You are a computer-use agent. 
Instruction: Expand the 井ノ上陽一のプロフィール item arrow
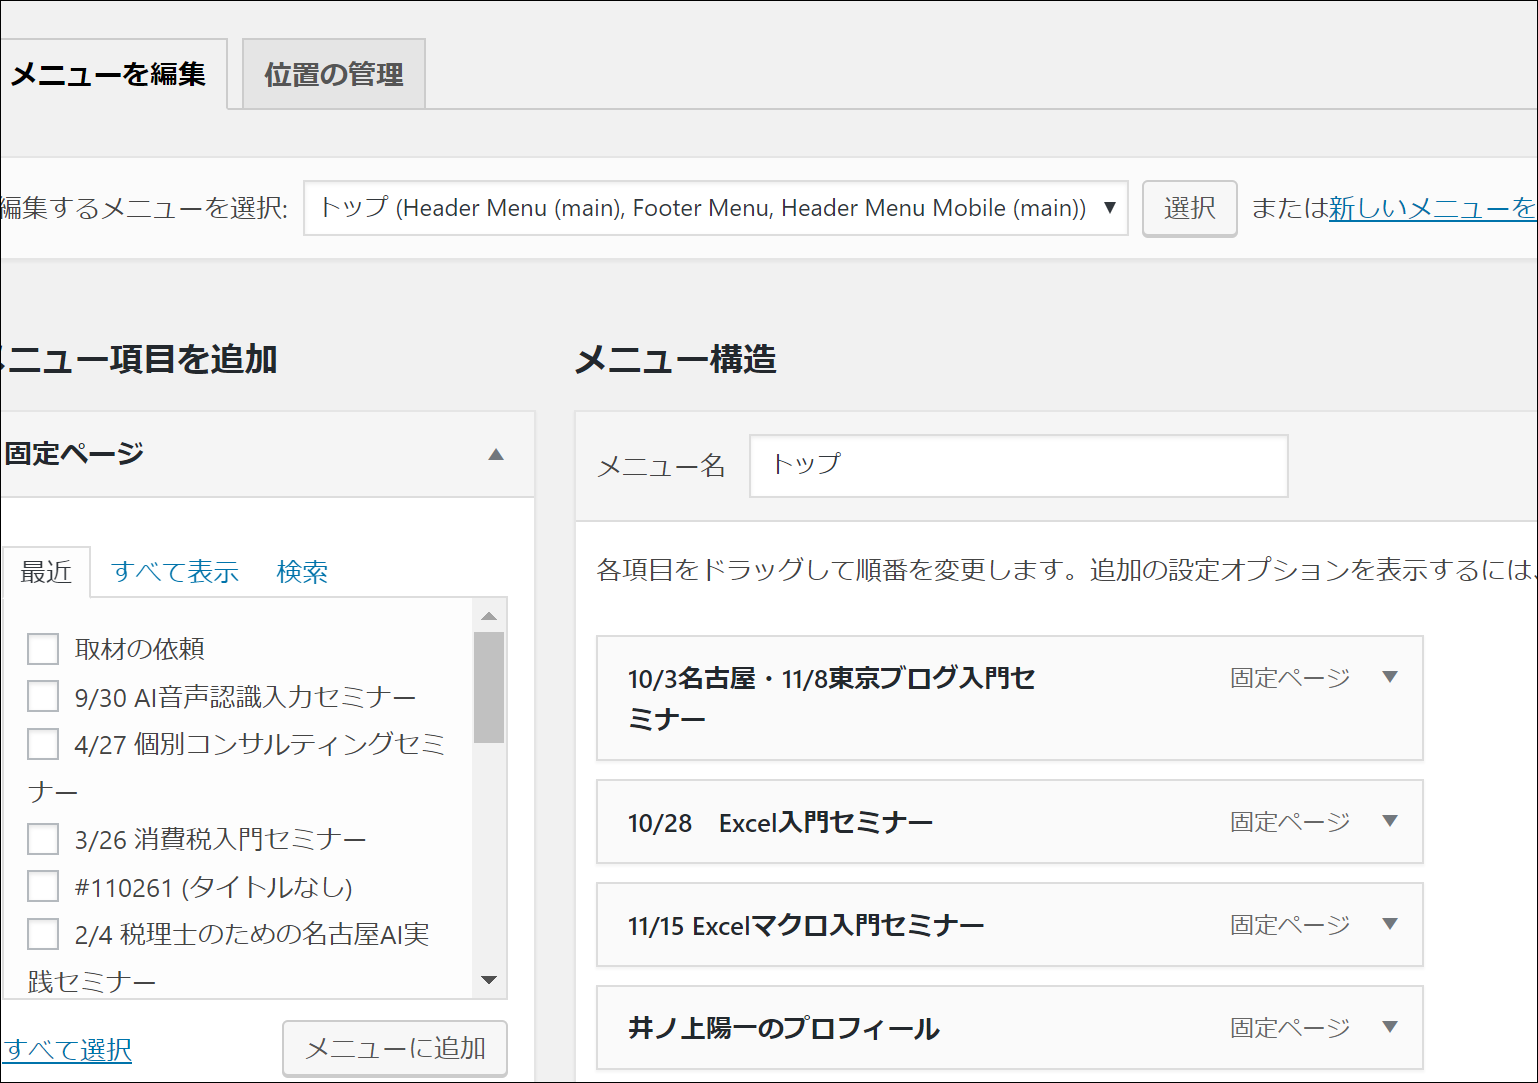pyautogui.click(x=1389, y=1027)
